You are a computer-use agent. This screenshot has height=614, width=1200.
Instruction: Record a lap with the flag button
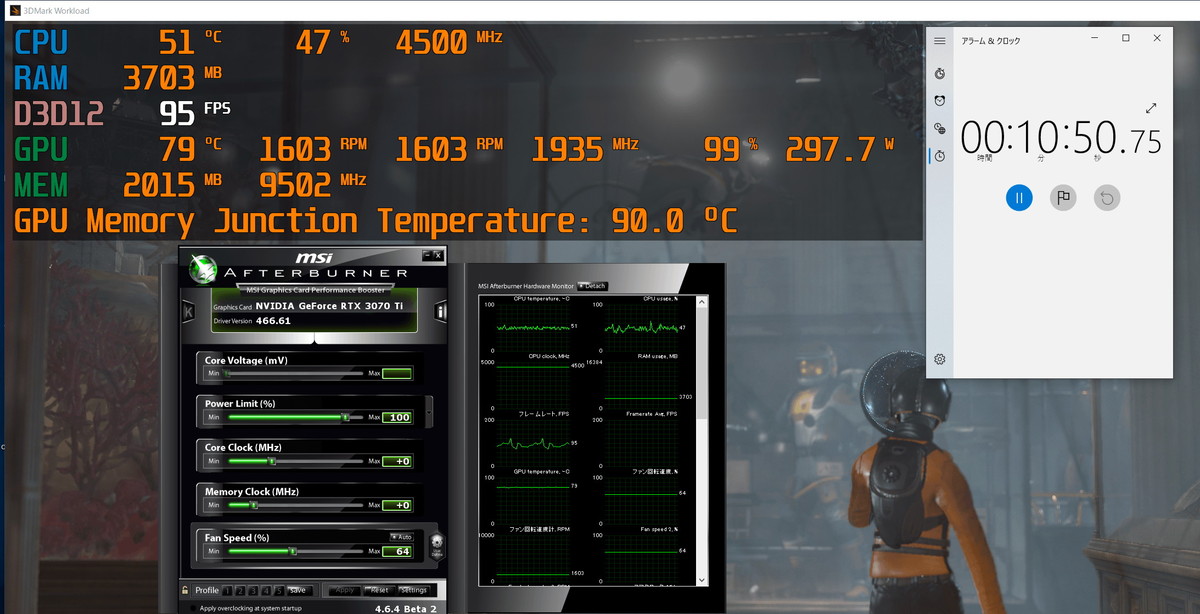coord(1063,197)
